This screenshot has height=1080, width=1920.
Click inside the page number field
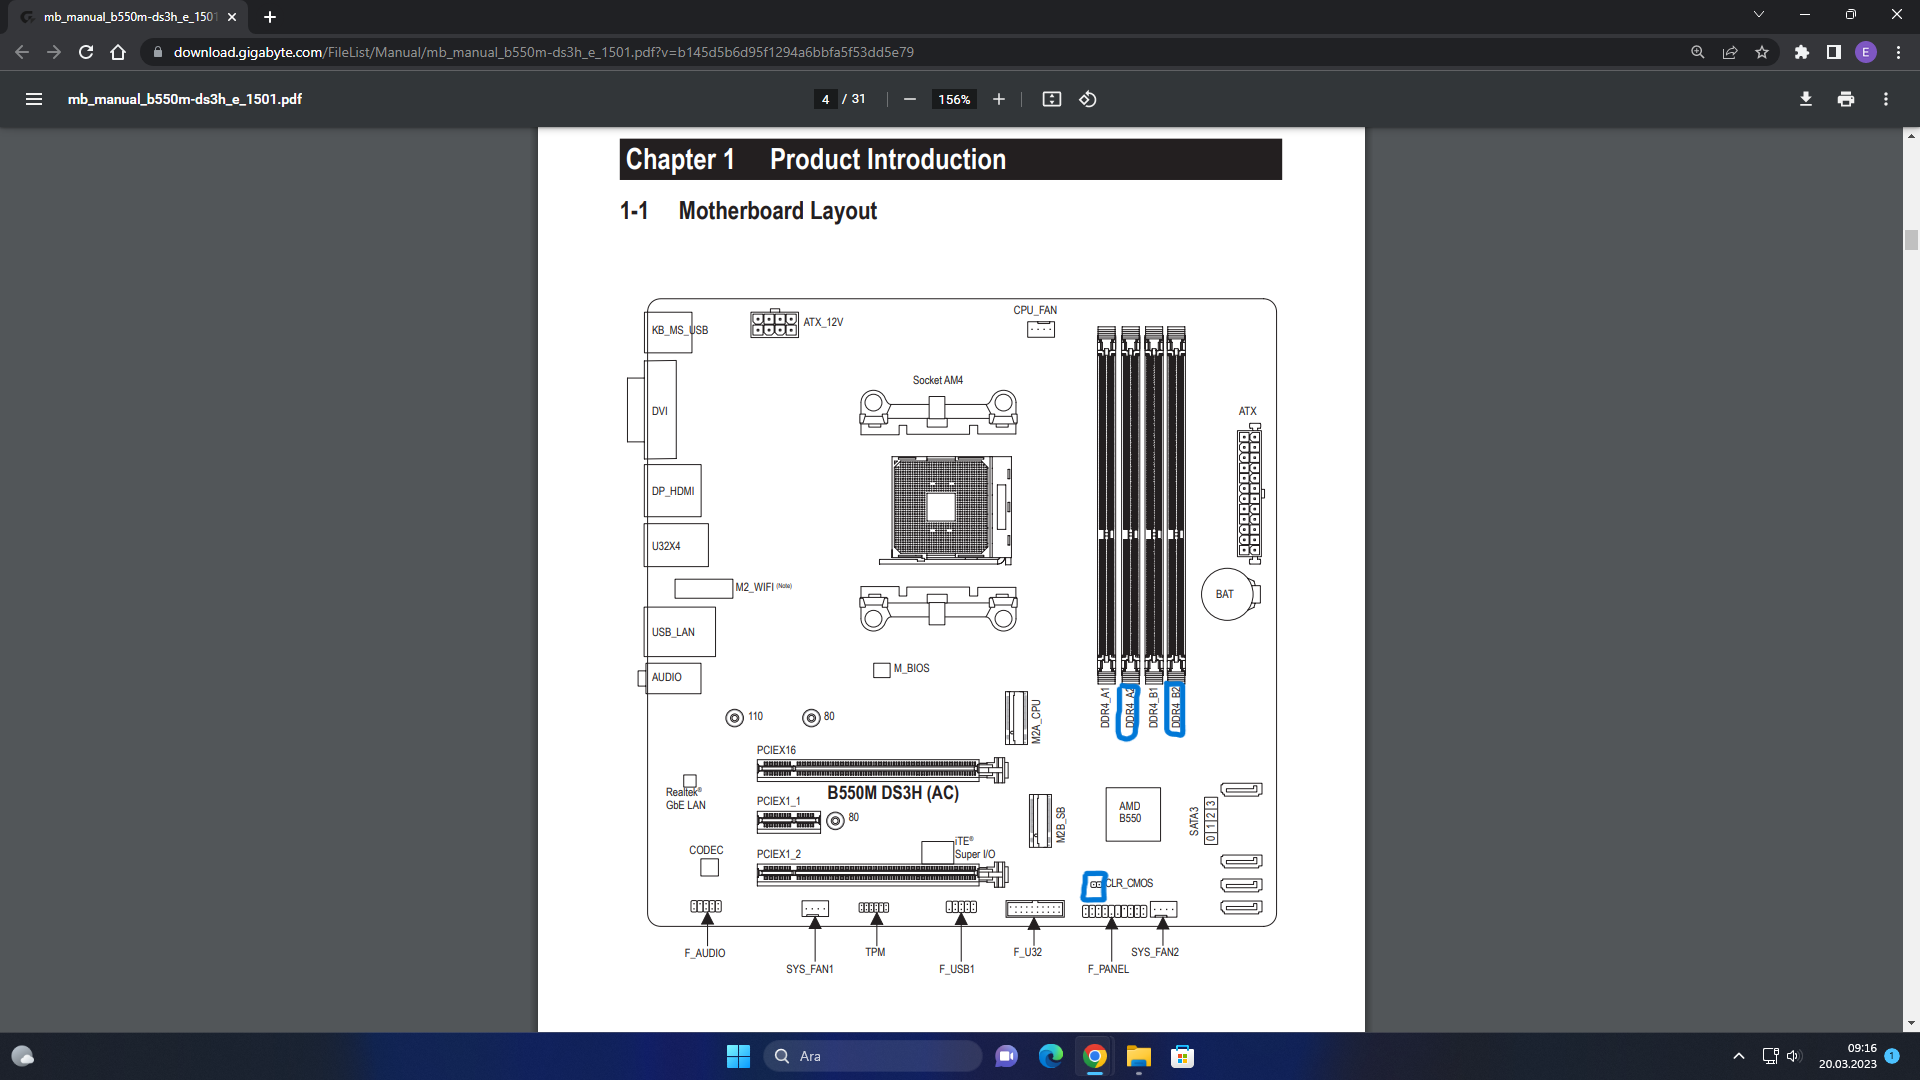(x=825, y=99)
